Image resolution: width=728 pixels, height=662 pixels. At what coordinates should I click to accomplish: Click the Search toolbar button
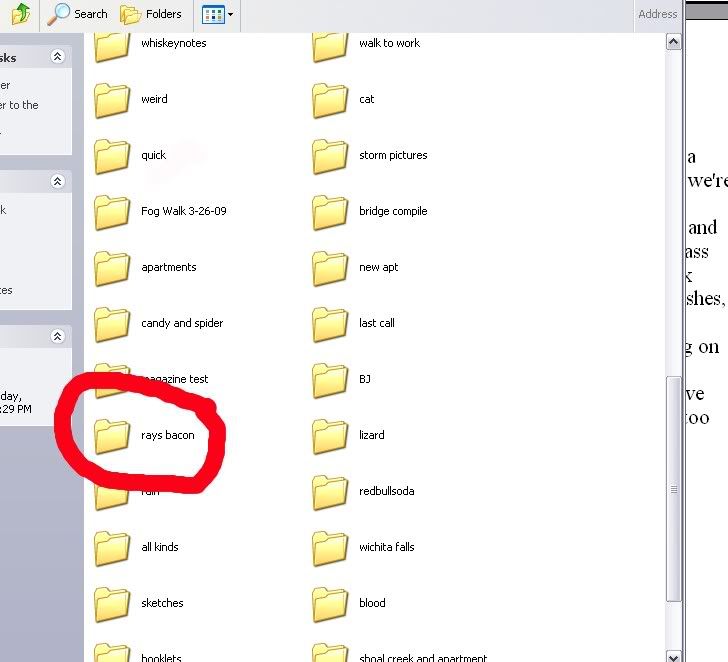pos(78,14)
